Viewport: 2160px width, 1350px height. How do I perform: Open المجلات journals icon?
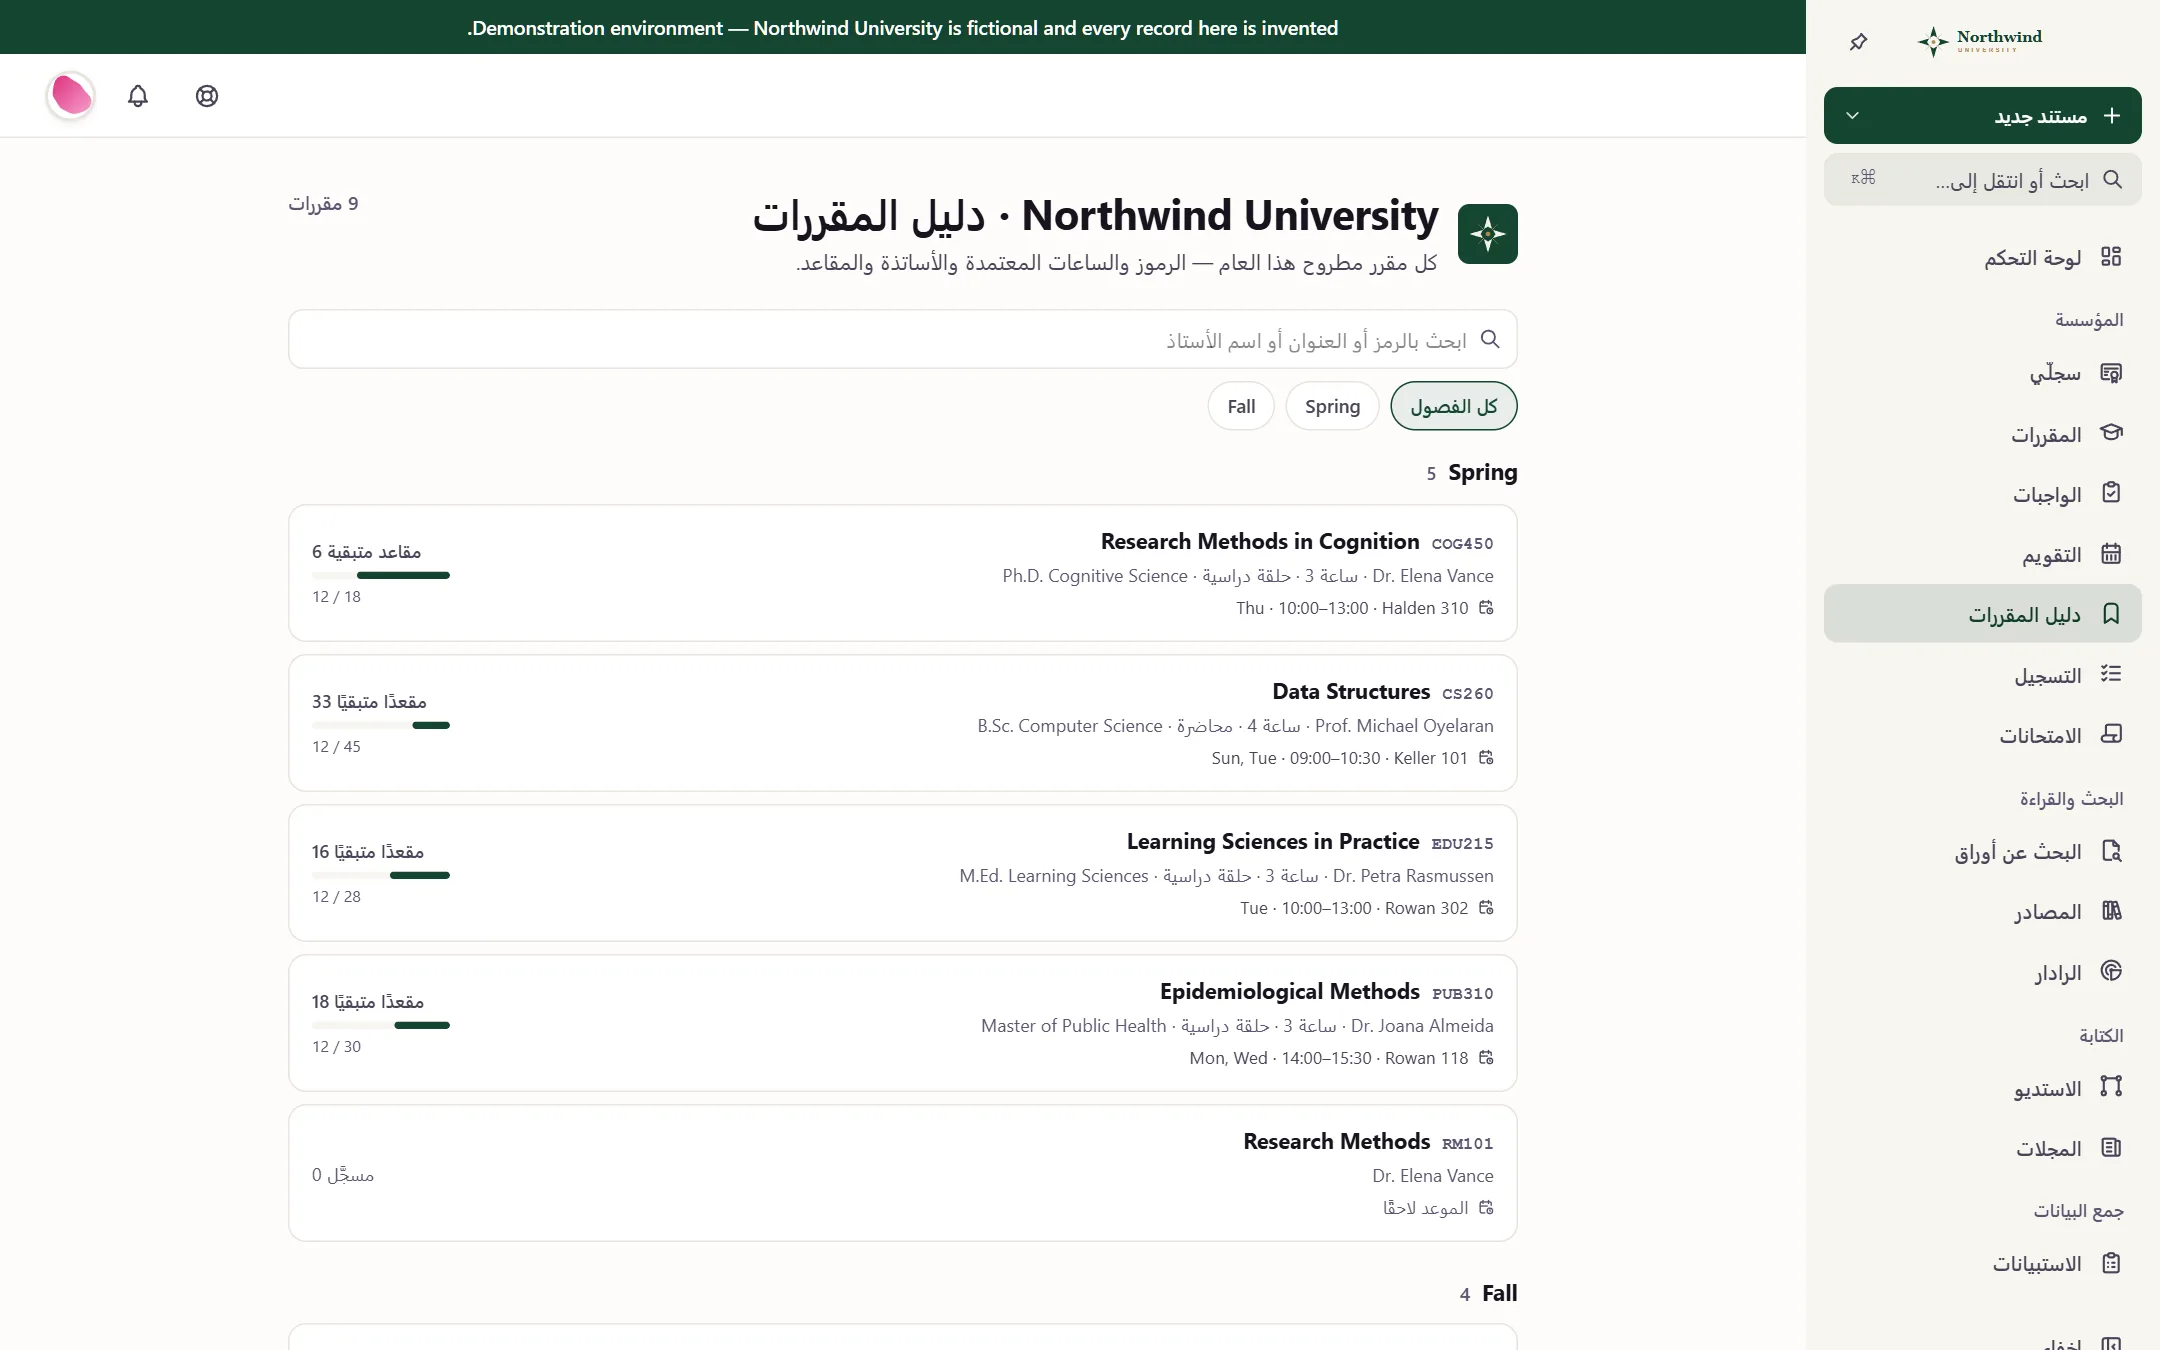pos(2111,1148)
